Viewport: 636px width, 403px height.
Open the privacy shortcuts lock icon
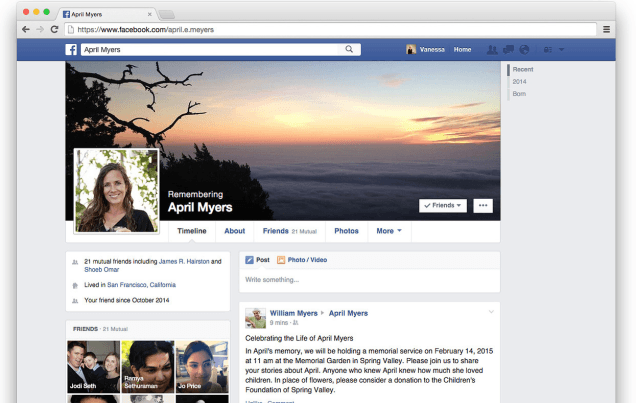pyautogui.click(x=548, y=49)
